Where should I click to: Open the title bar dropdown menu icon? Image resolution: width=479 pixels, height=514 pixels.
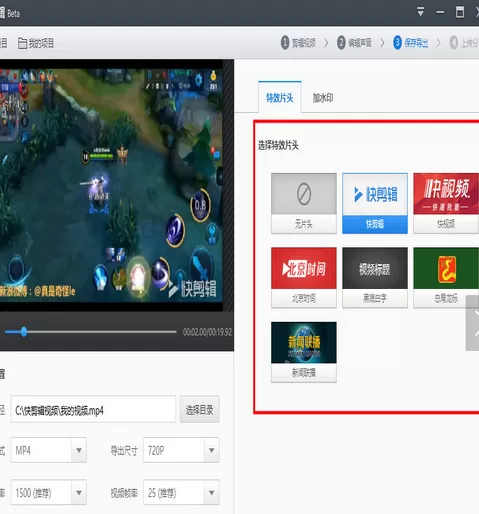point(421,12)
